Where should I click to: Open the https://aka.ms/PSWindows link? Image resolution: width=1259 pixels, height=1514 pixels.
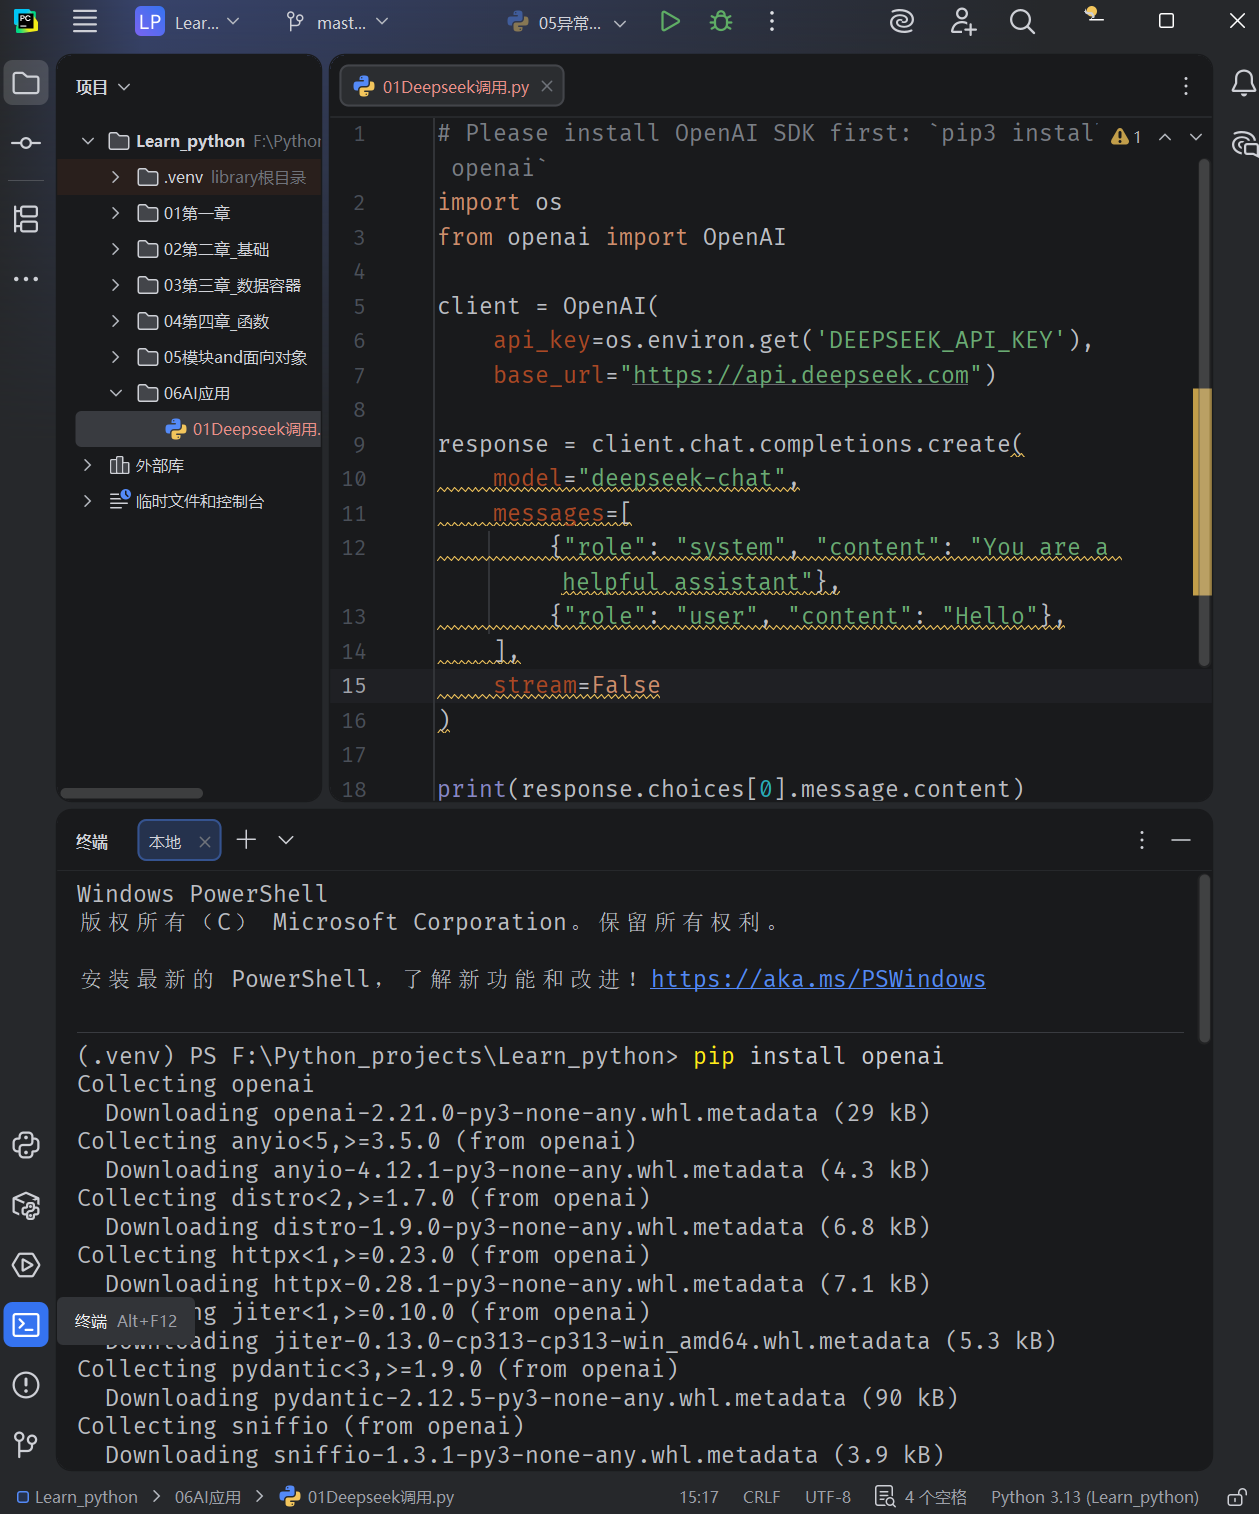tap(818, 979)
